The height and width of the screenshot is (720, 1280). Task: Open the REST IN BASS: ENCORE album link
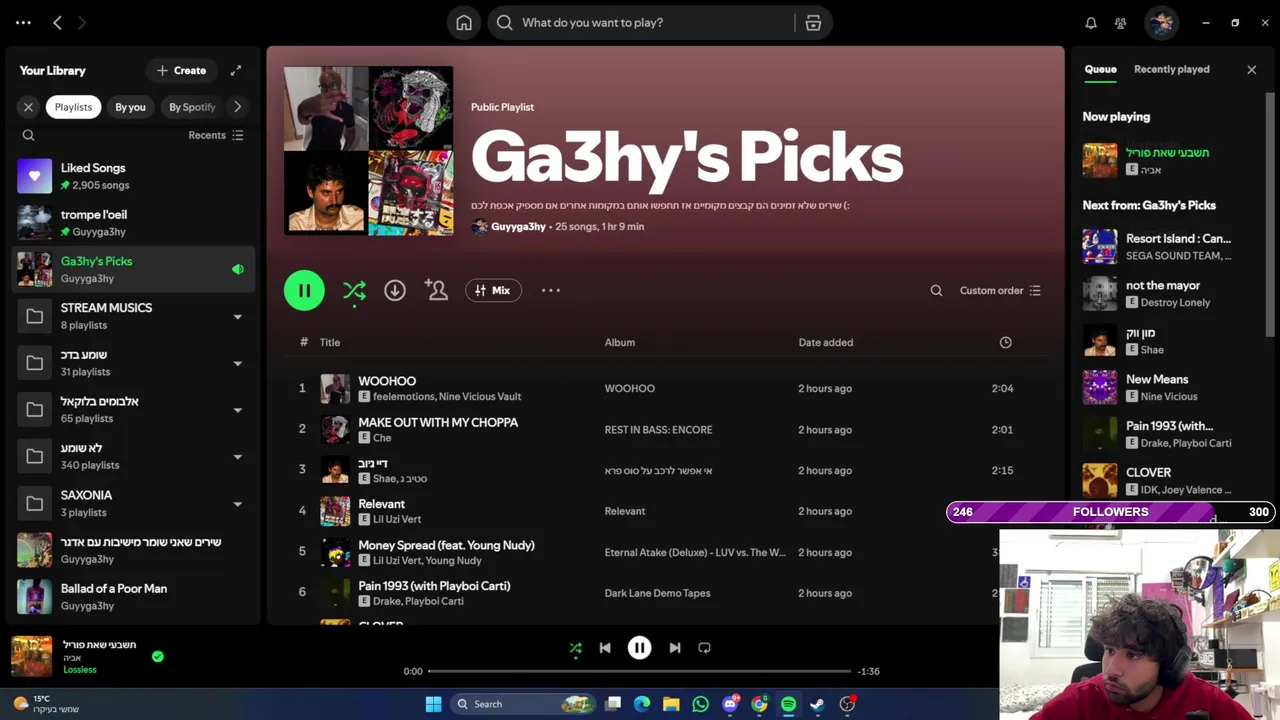tap(658, 430)
